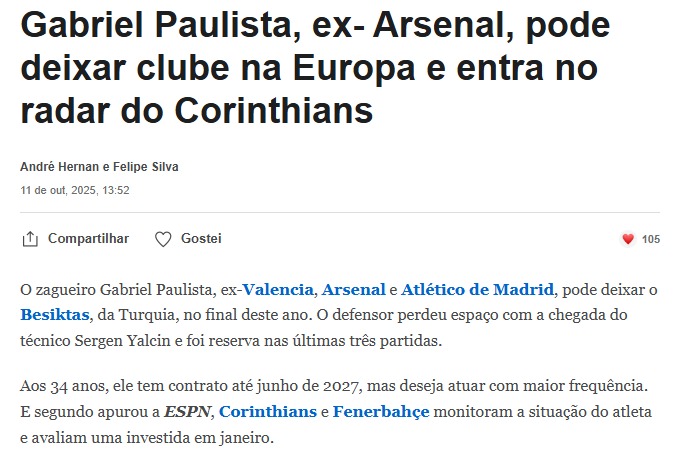Follow the blue Arsenal link in article
The width and height of the screenshot is (687, 467).
tap(353, 290)
